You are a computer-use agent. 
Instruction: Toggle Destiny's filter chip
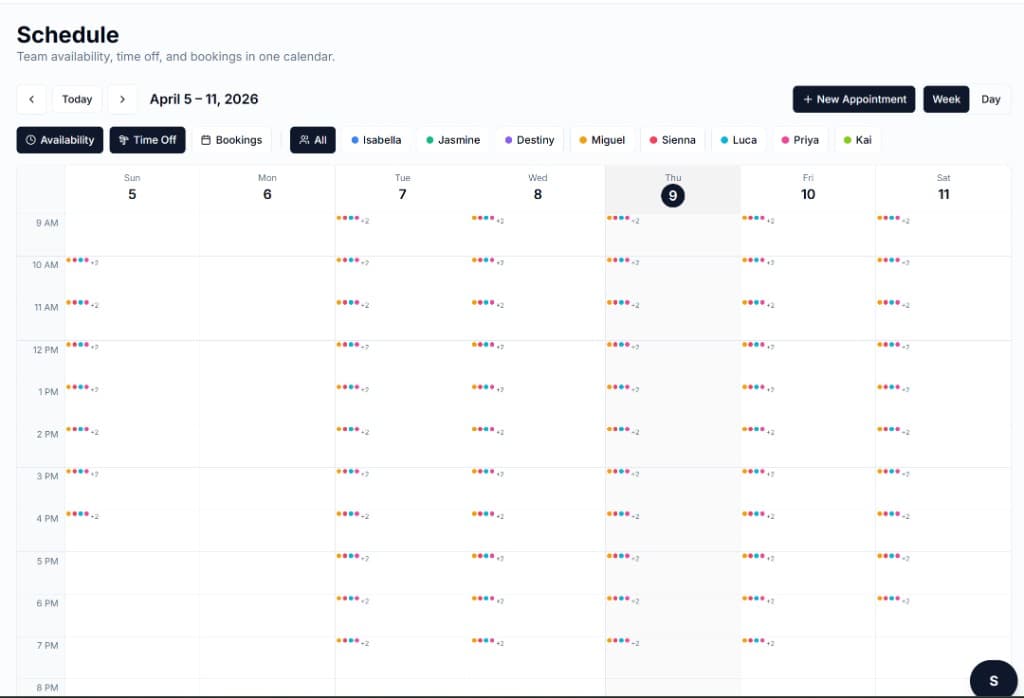(x=529, y=140)
